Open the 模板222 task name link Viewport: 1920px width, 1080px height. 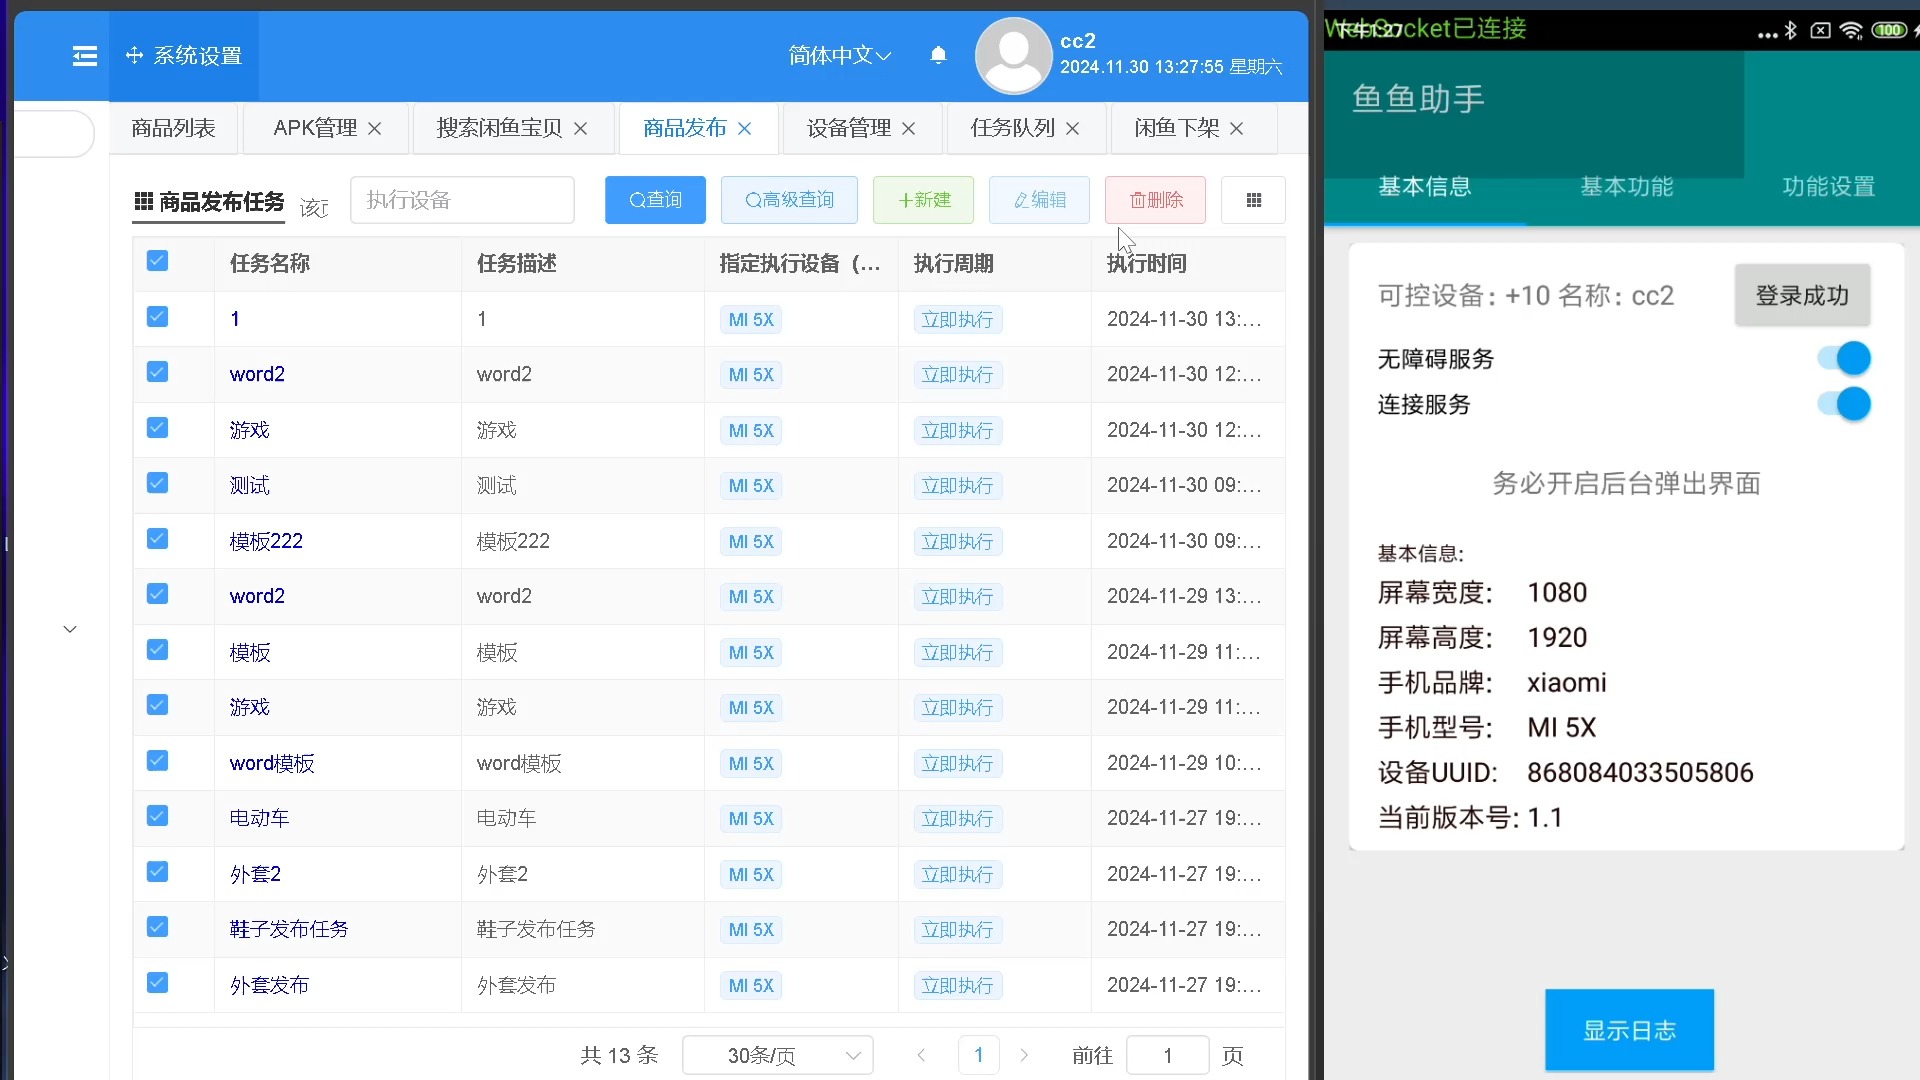[266, 541]
